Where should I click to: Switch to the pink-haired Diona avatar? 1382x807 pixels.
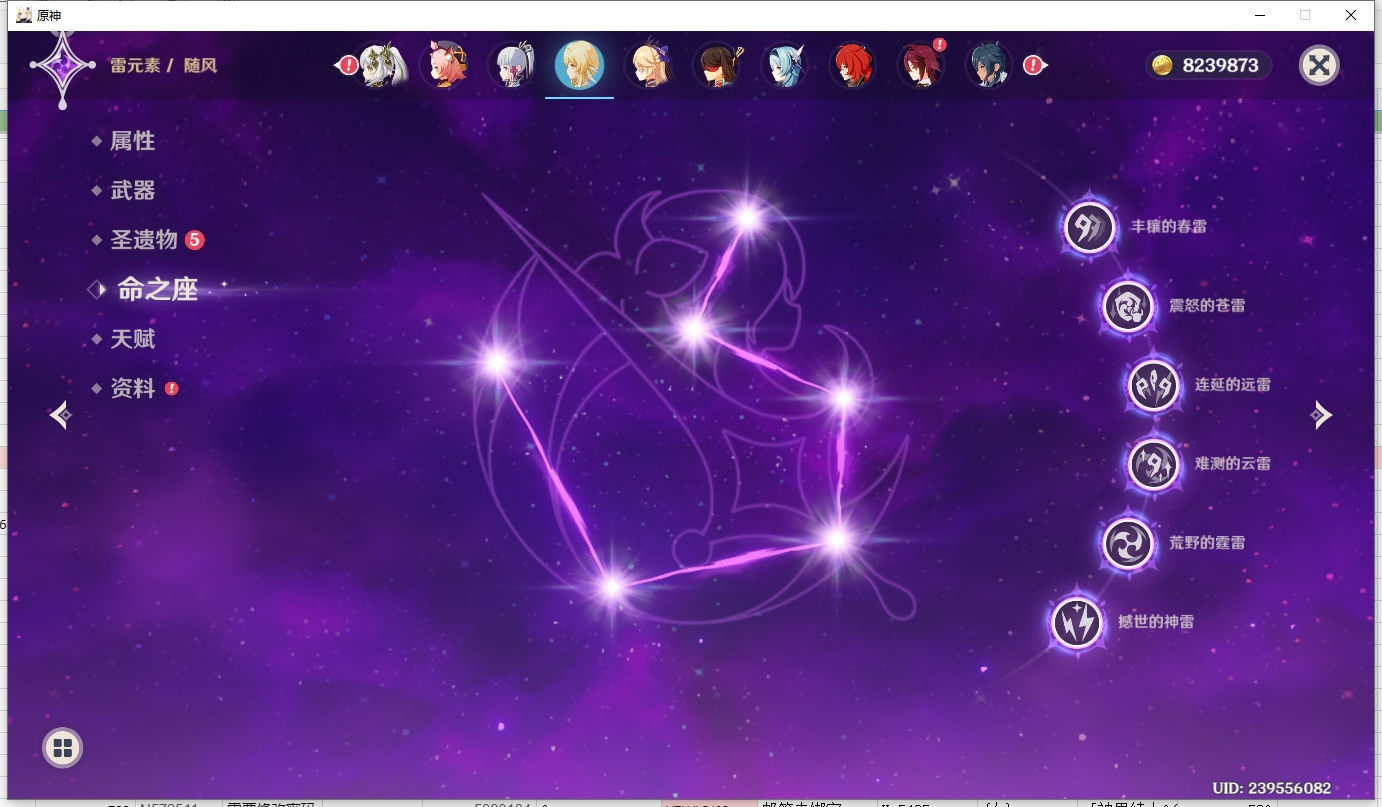445,65
